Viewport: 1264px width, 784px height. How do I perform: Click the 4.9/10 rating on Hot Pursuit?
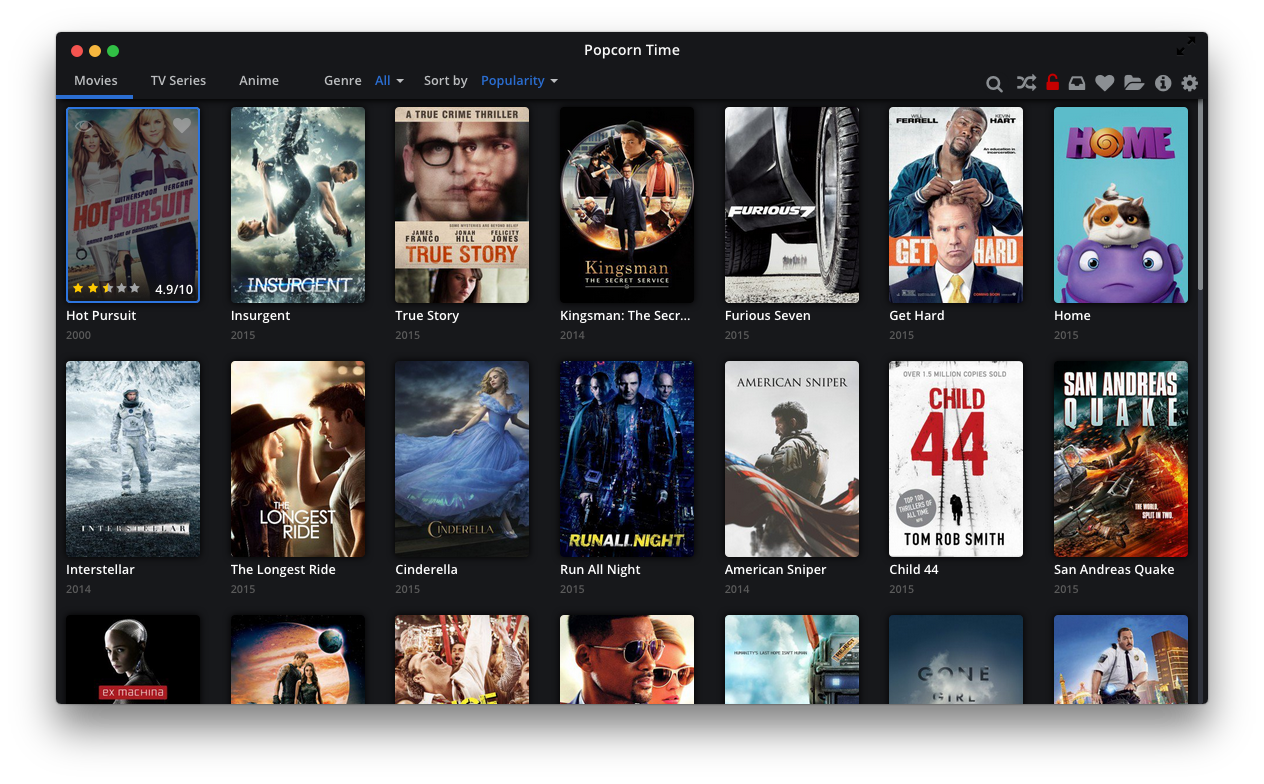(174, 290)
